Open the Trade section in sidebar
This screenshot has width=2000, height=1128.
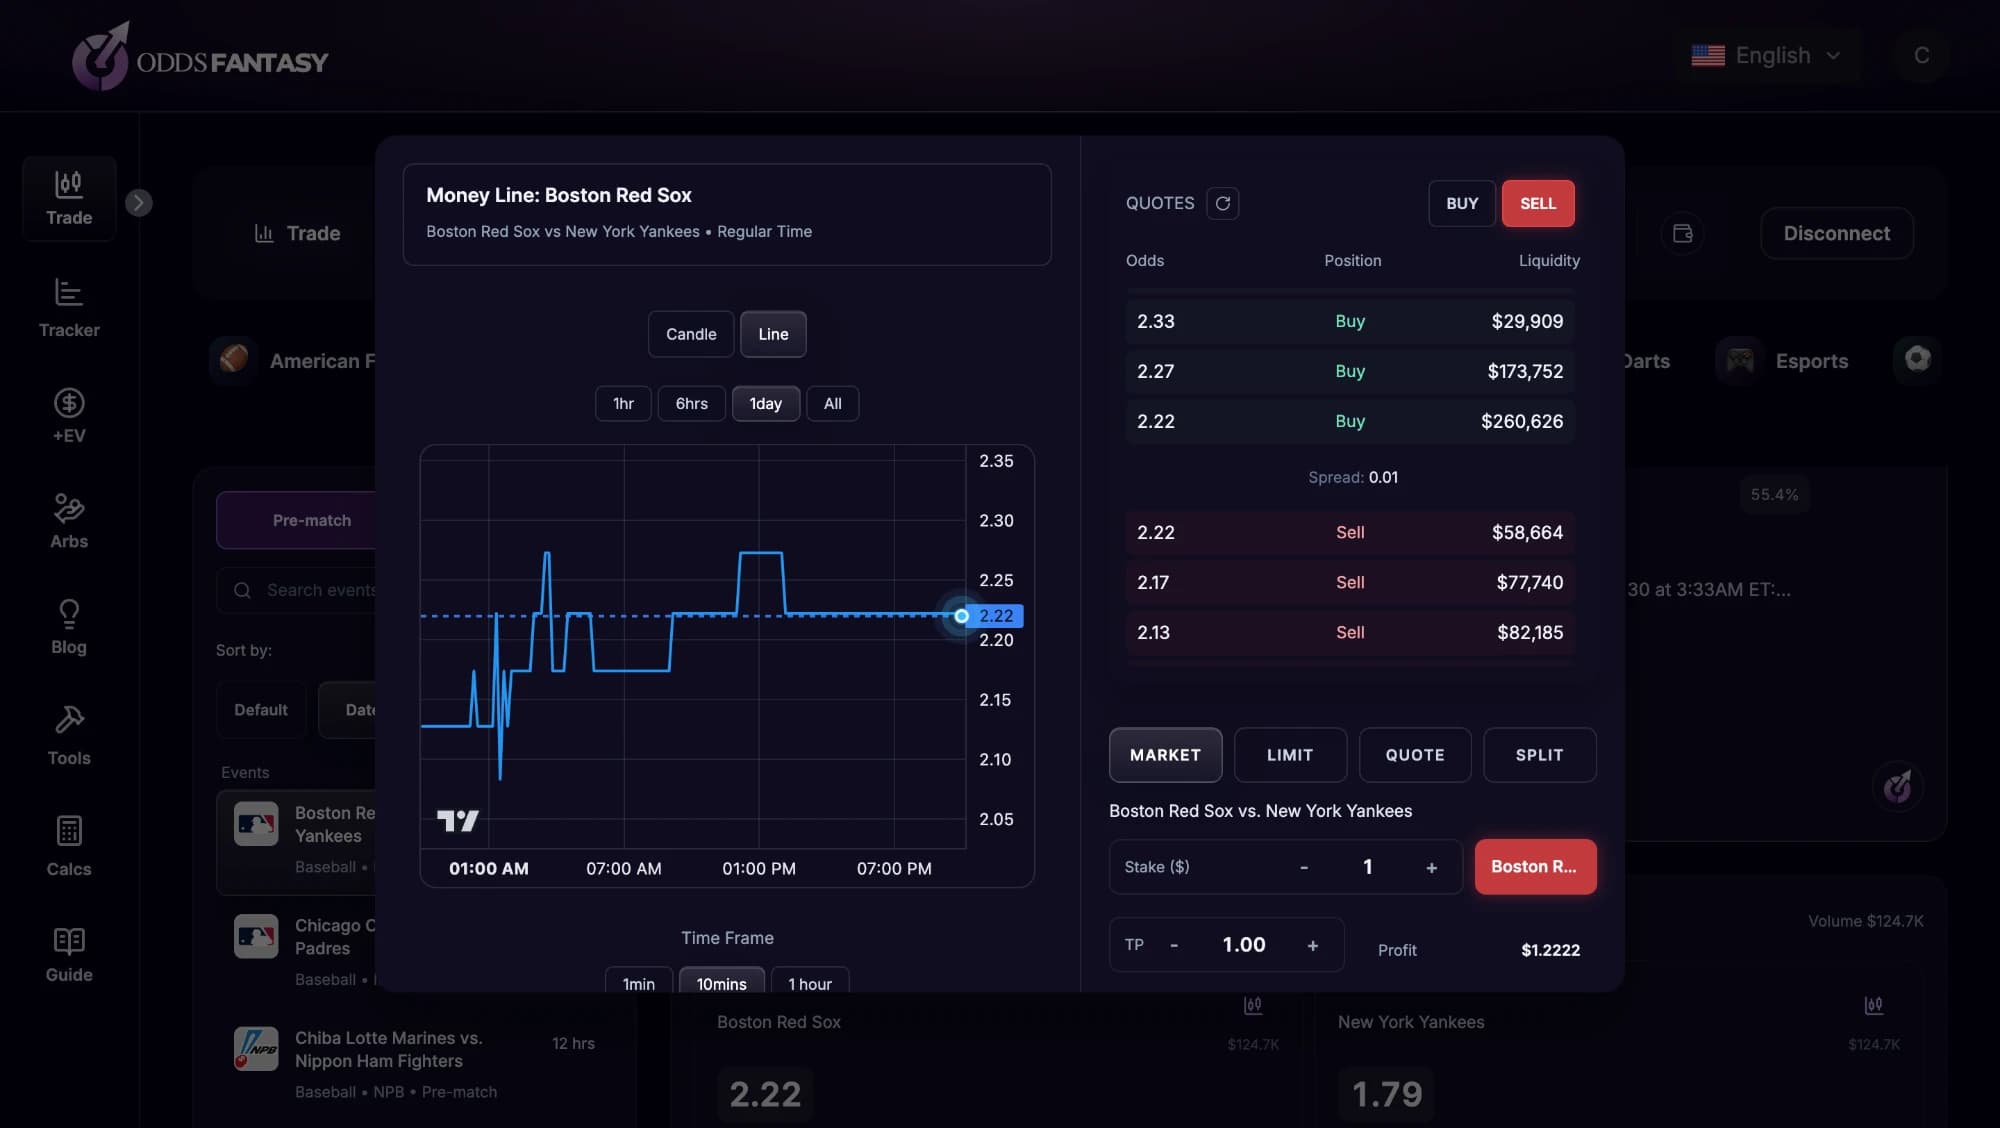(69, 198)
